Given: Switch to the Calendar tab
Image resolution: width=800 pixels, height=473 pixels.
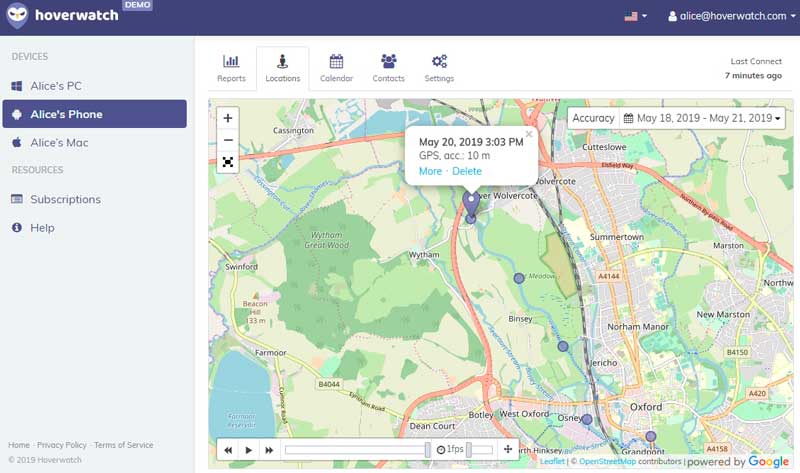Looking at the screenshot, I should coord(336,68).
